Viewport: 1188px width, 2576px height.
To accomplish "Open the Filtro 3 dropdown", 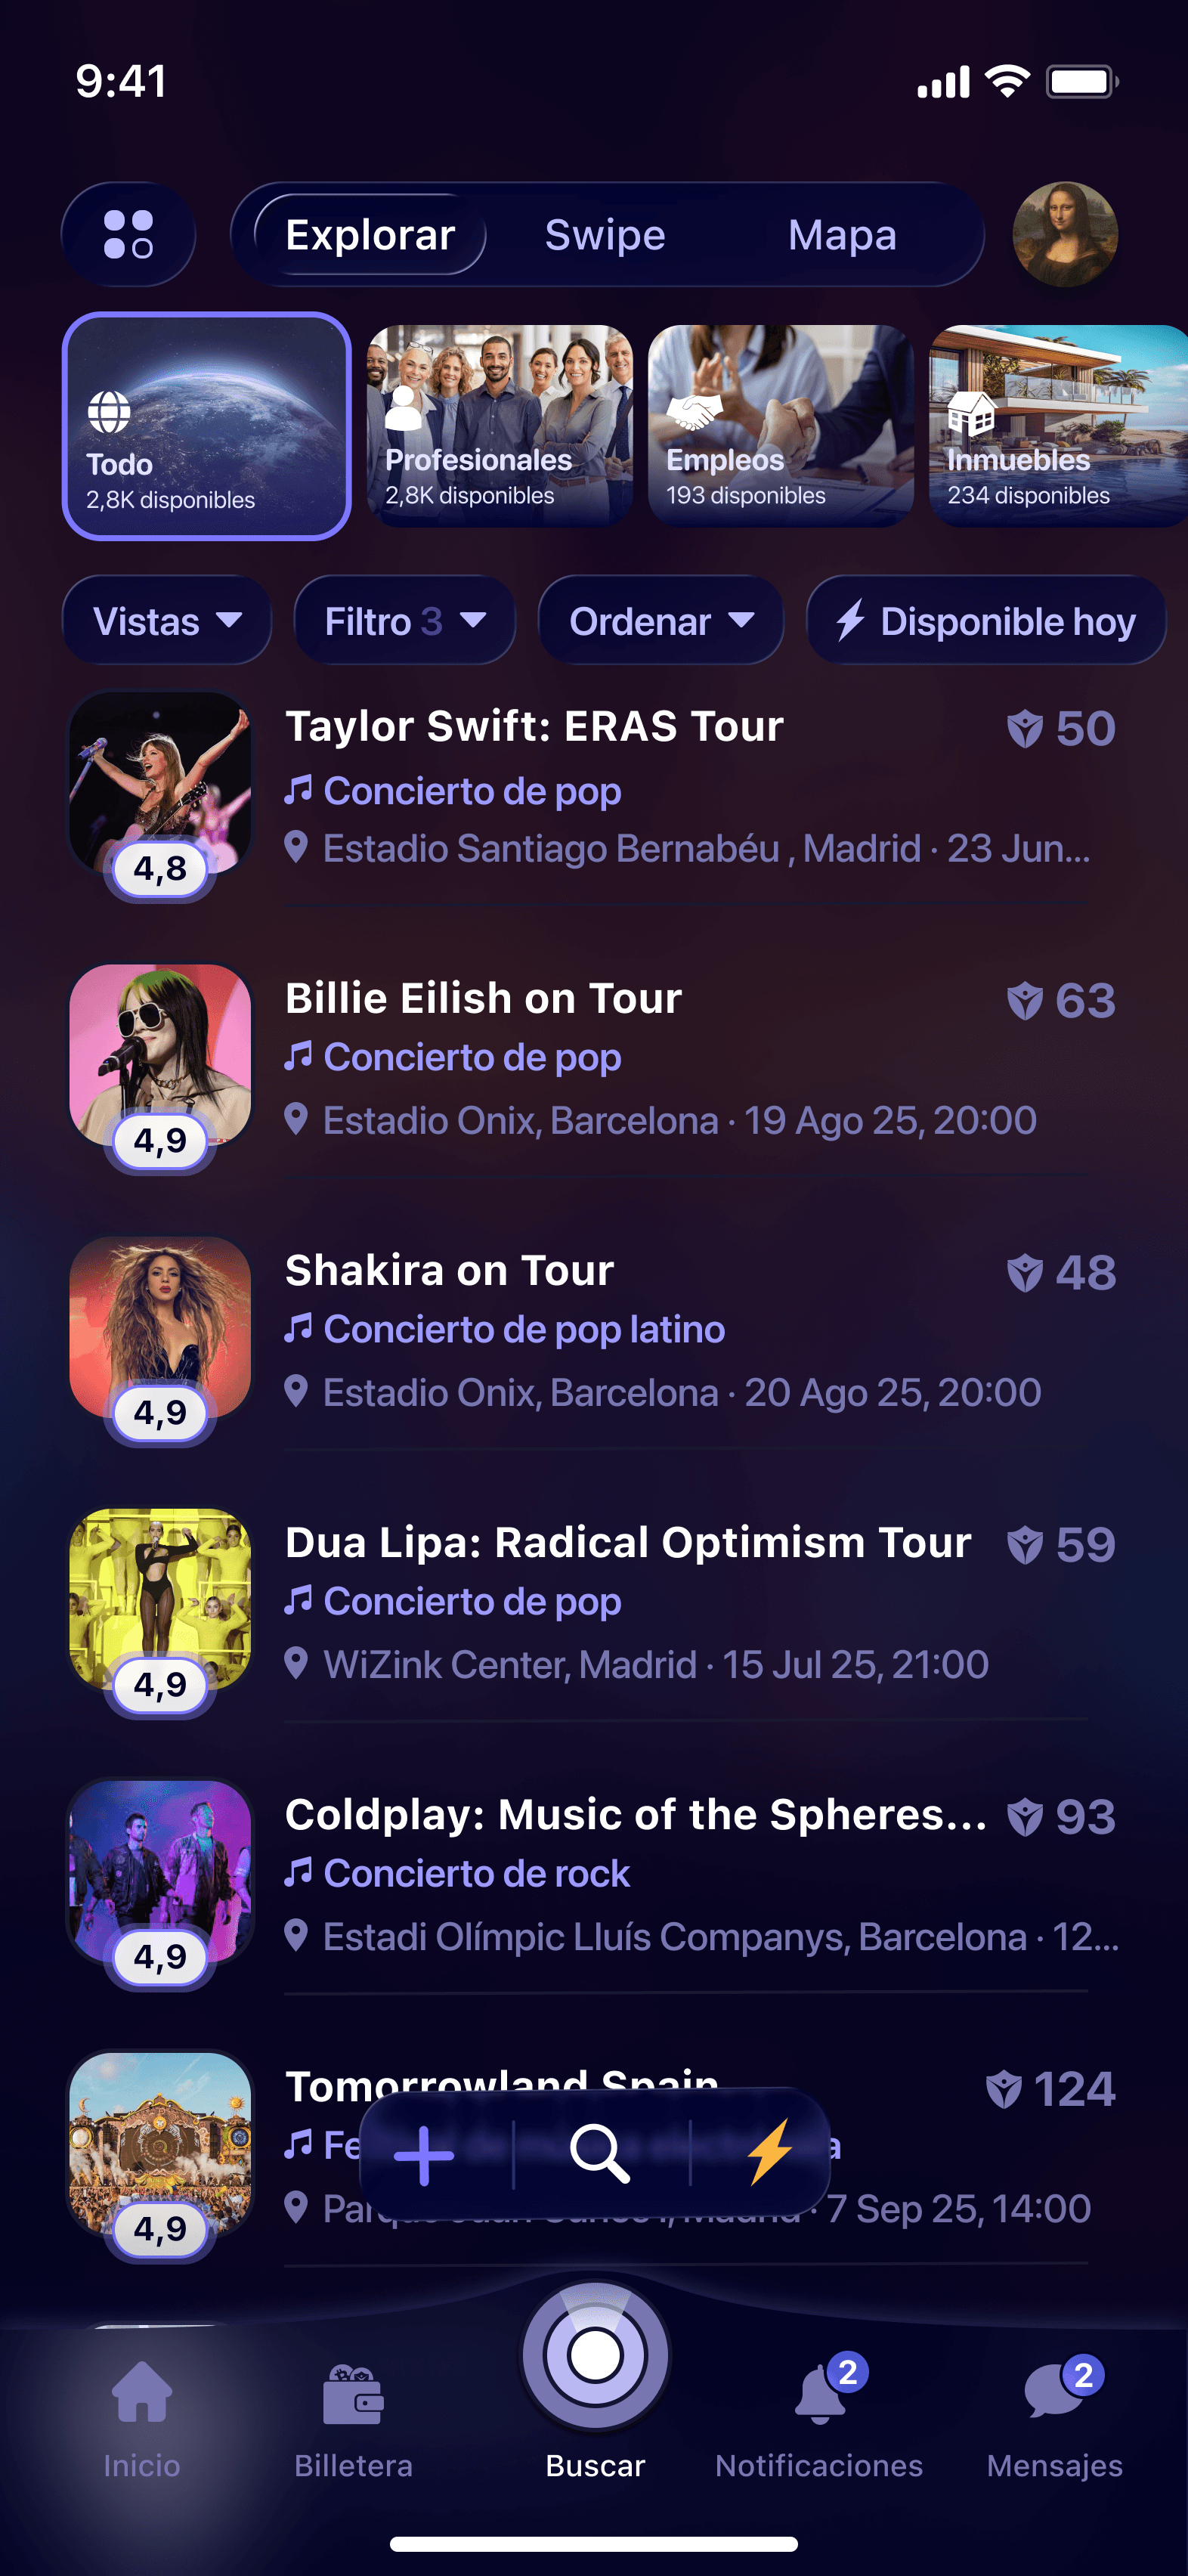I will (405, 621).
